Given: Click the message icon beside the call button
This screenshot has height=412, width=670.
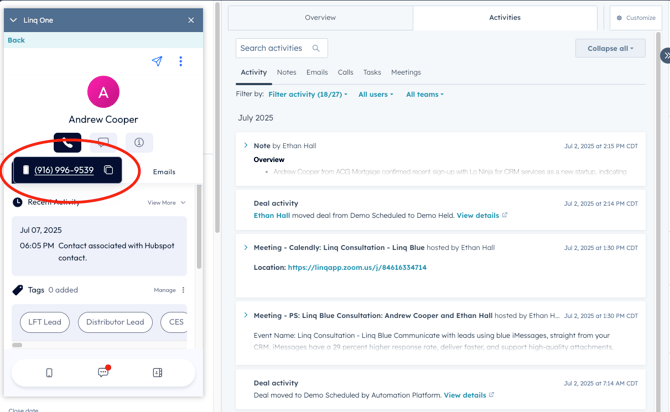Looking at the screenshot, I should click(x=103, y=143).
